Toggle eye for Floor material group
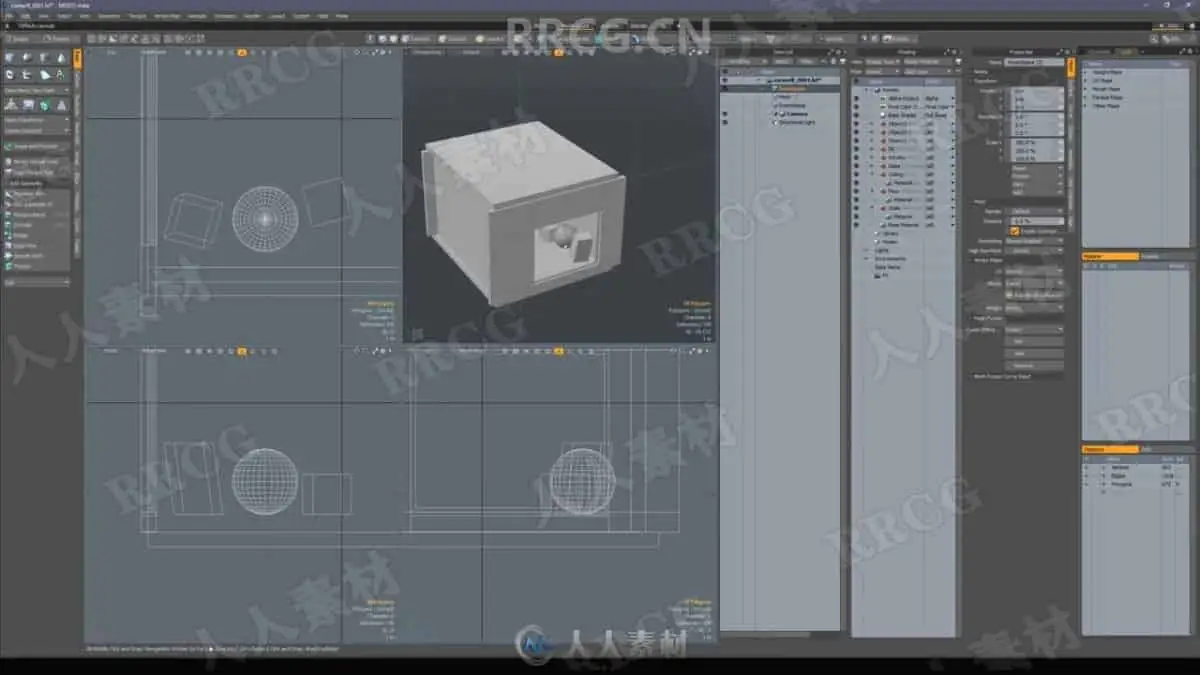This screenshot has height=675, width=1200. pos(856,191)
